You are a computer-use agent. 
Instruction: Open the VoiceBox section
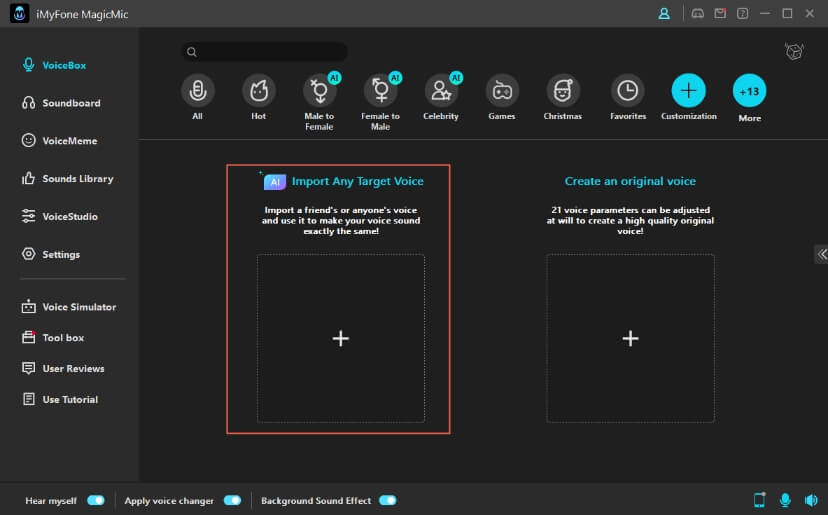(54, 65)
